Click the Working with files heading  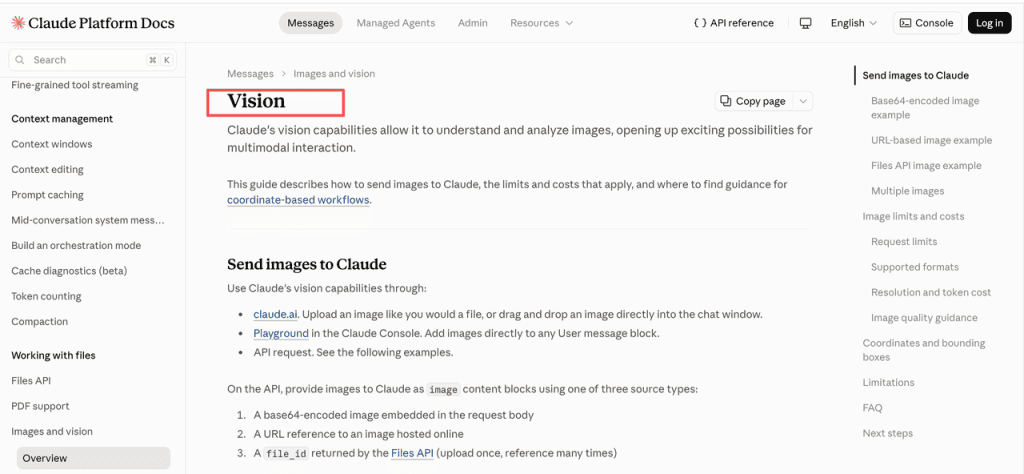[x=53, y=356]
